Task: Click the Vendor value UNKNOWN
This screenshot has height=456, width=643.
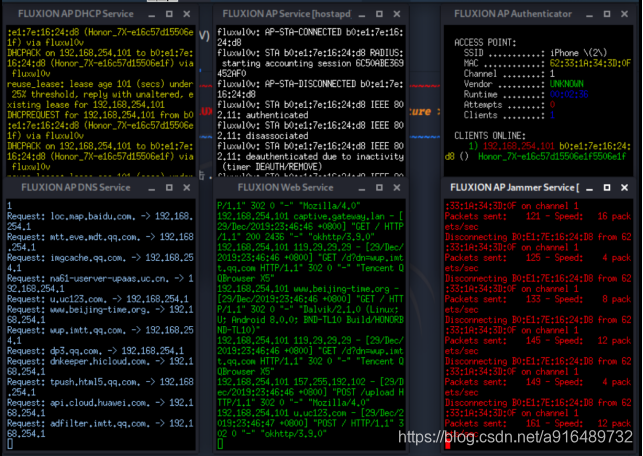Action: [x=566, y=84]
